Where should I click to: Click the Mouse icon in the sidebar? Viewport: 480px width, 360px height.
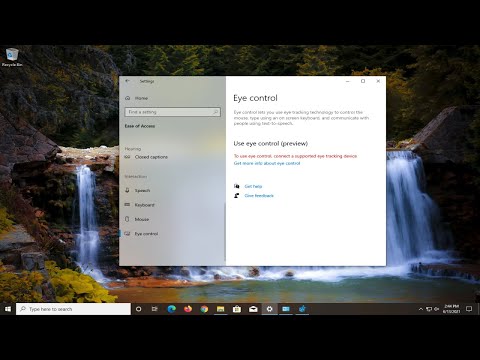[x=127, y=219]
